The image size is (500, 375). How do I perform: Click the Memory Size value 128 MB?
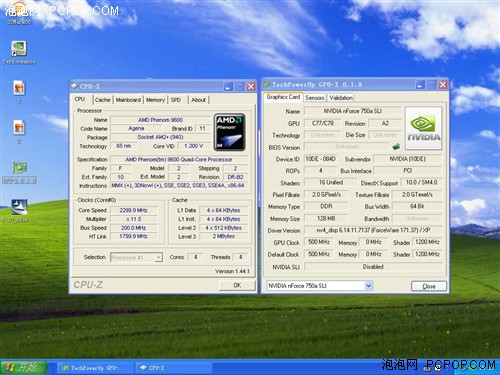click(x=326, y=219)
